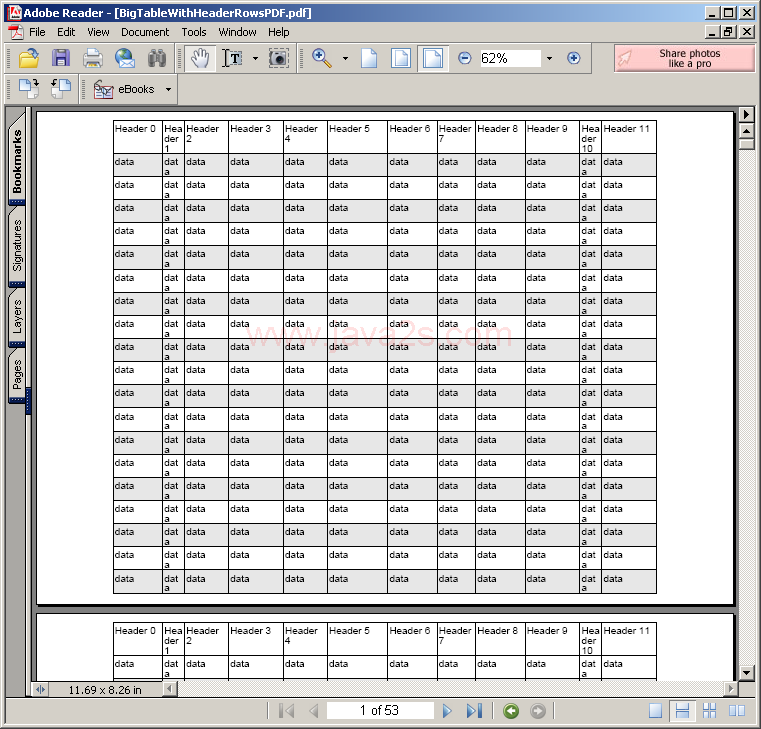Switch to Single Page layout

(655, 711)
